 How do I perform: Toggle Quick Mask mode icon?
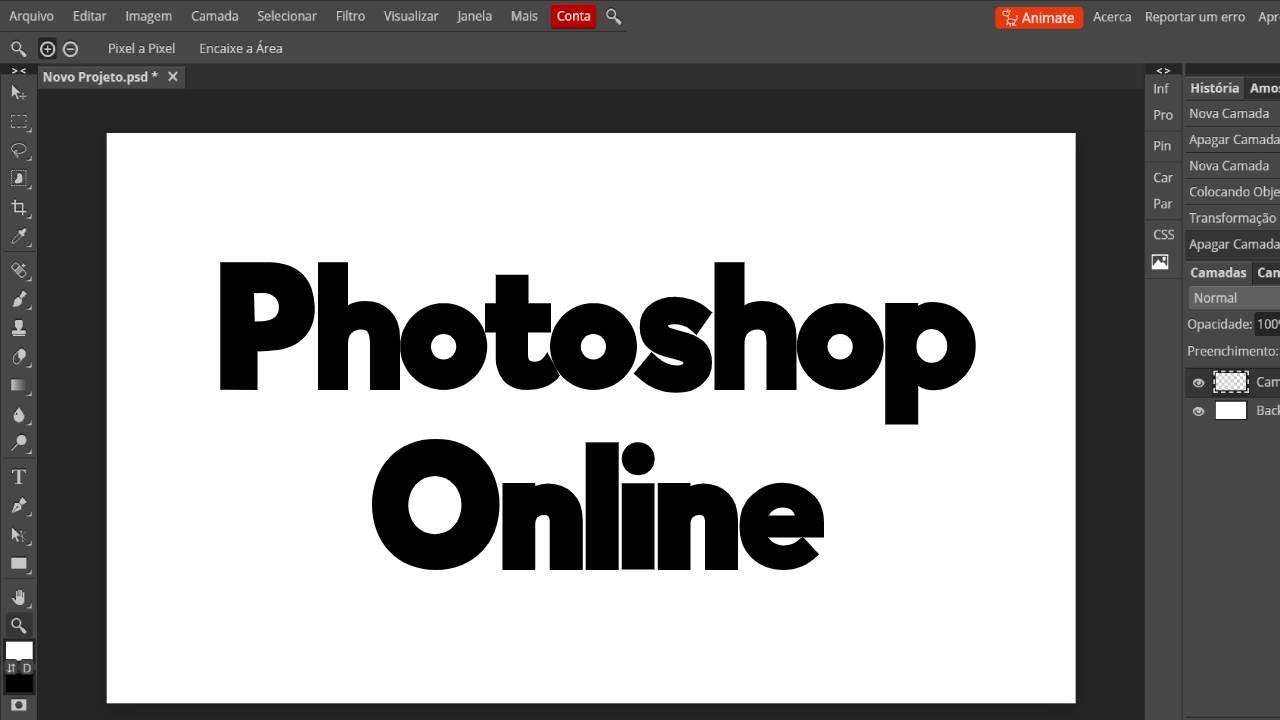18,705
